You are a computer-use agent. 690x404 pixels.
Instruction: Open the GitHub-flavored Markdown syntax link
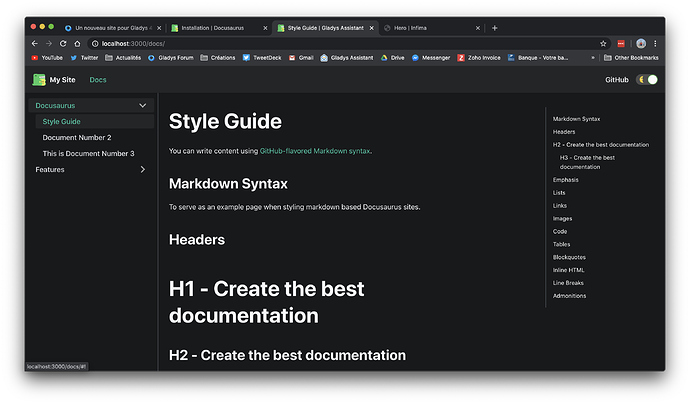coord(315,151)
